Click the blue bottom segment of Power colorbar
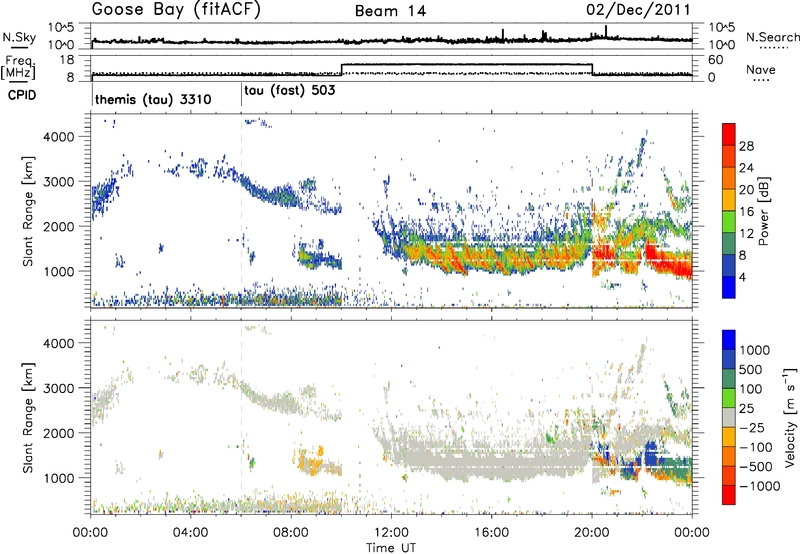The height and width of the screenshot is (554, 800). (729, 287)
